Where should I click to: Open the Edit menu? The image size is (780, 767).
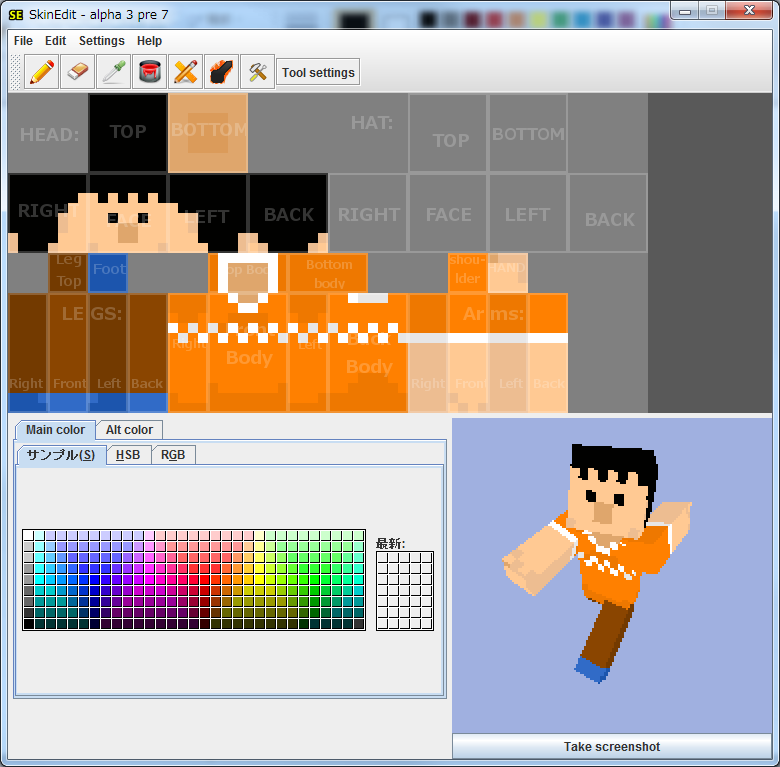point(55,41)
